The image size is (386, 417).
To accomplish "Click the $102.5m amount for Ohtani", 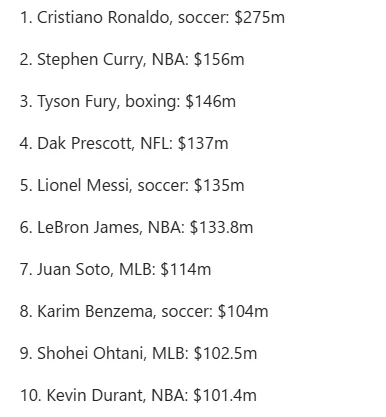I will click(x=225, y=353).
